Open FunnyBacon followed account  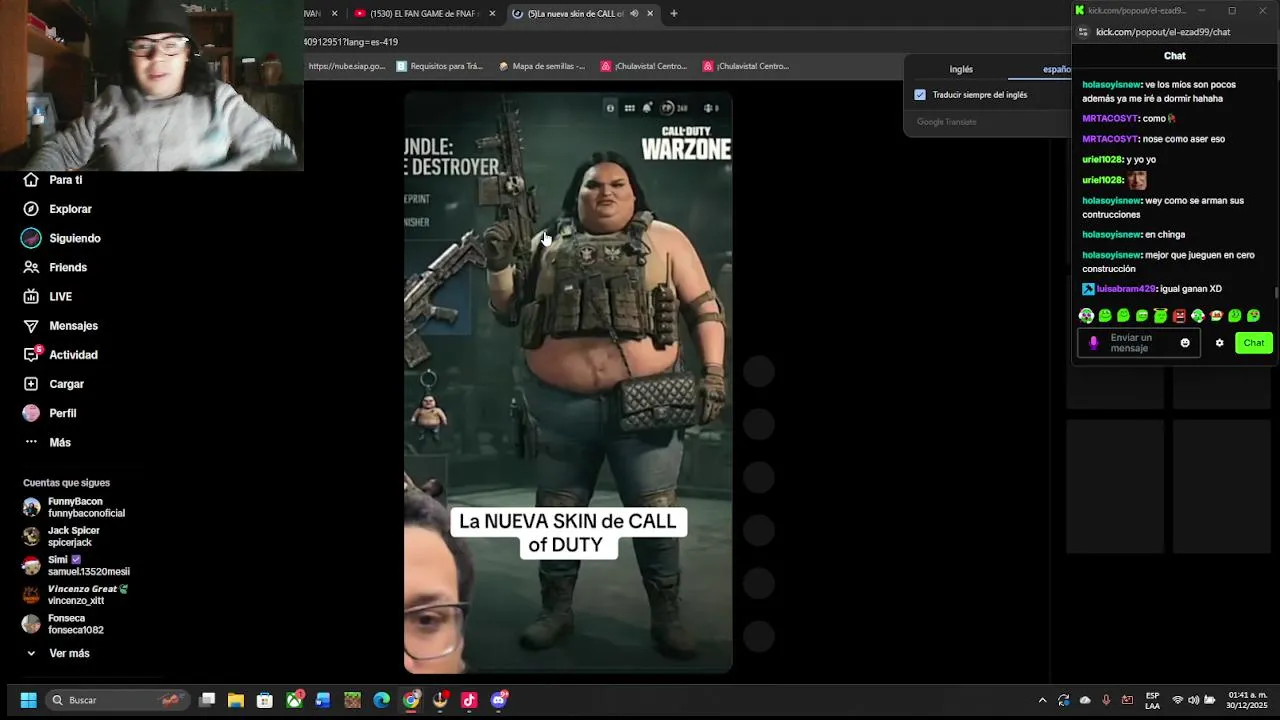pos(74,507)
